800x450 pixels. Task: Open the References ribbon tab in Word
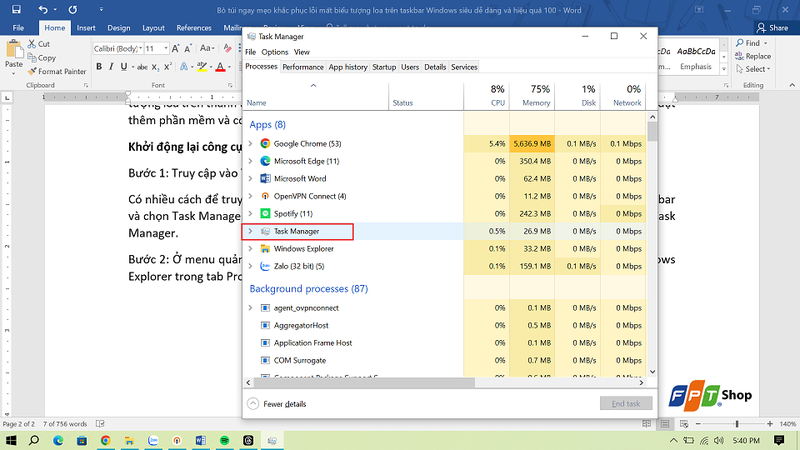click(x=193, y=28)
